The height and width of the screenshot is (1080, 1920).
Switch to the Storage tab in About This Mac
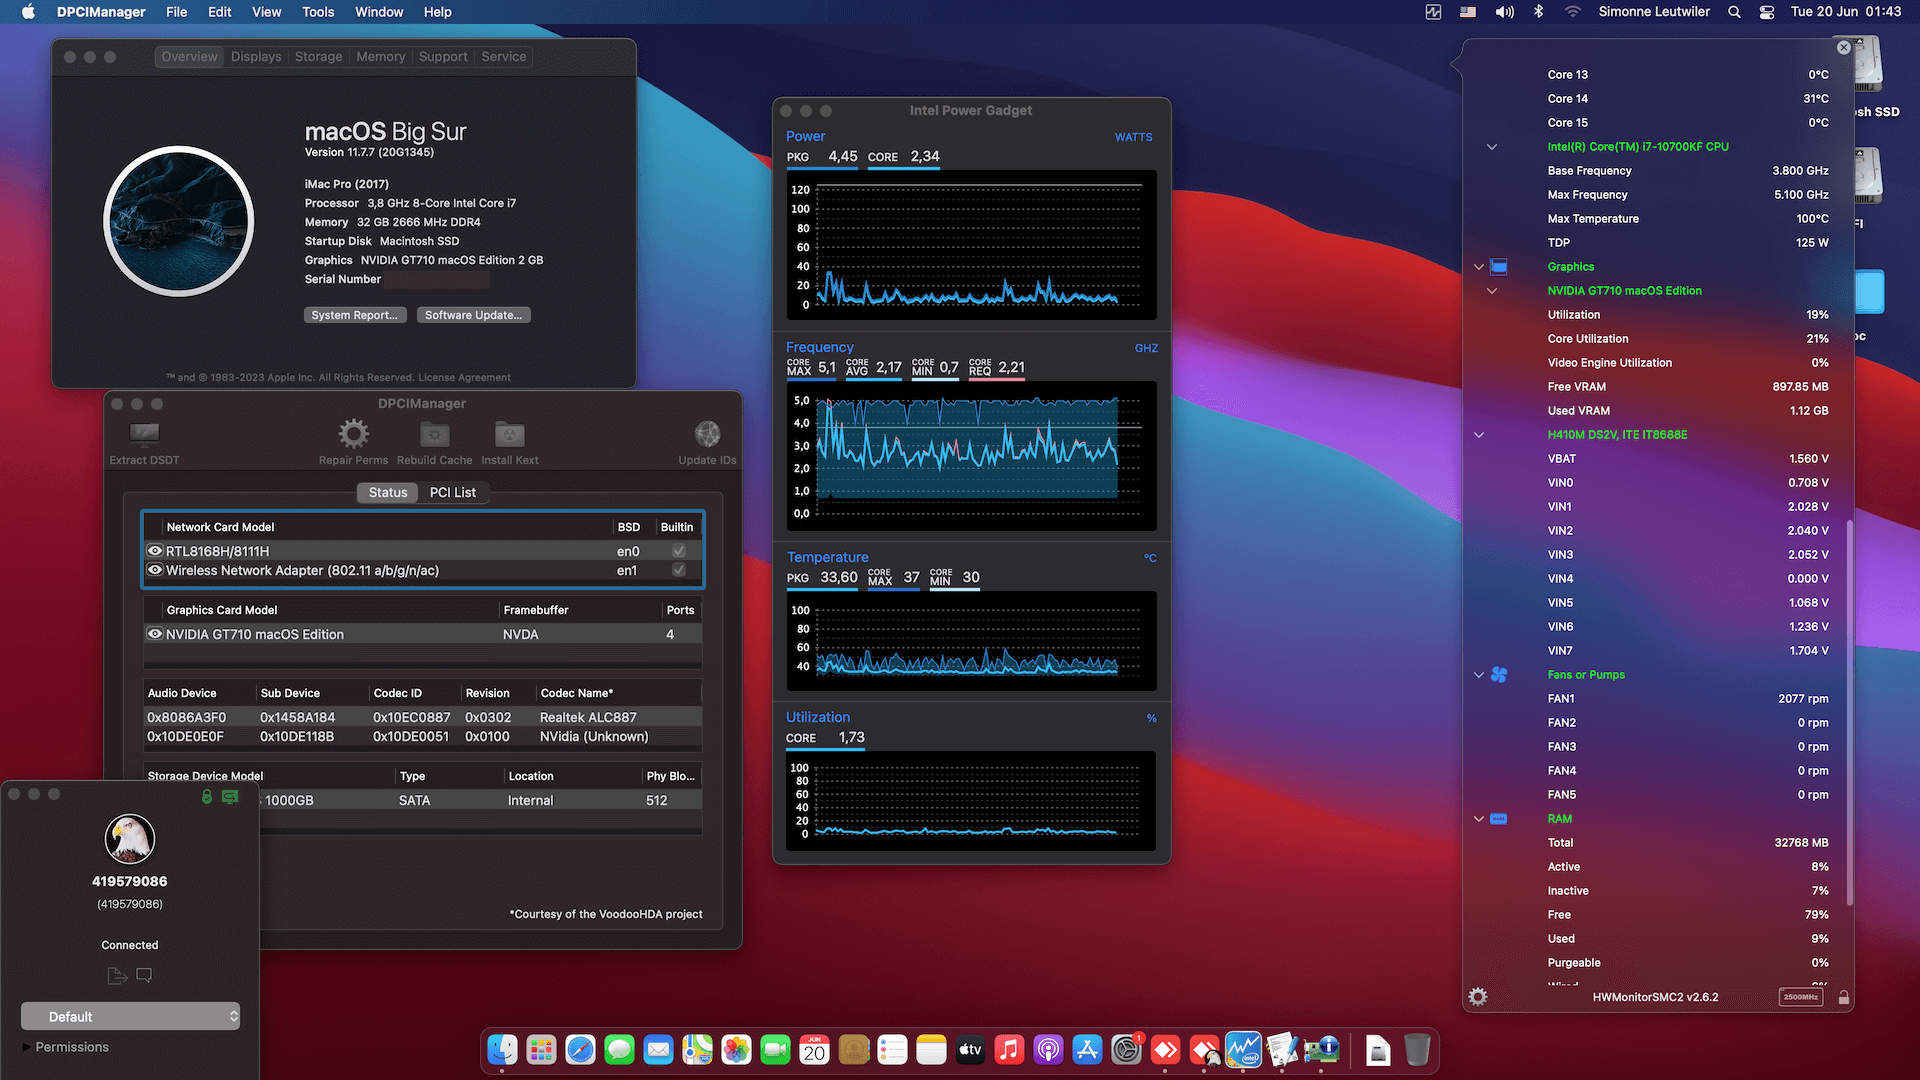(x=318, y=57)
